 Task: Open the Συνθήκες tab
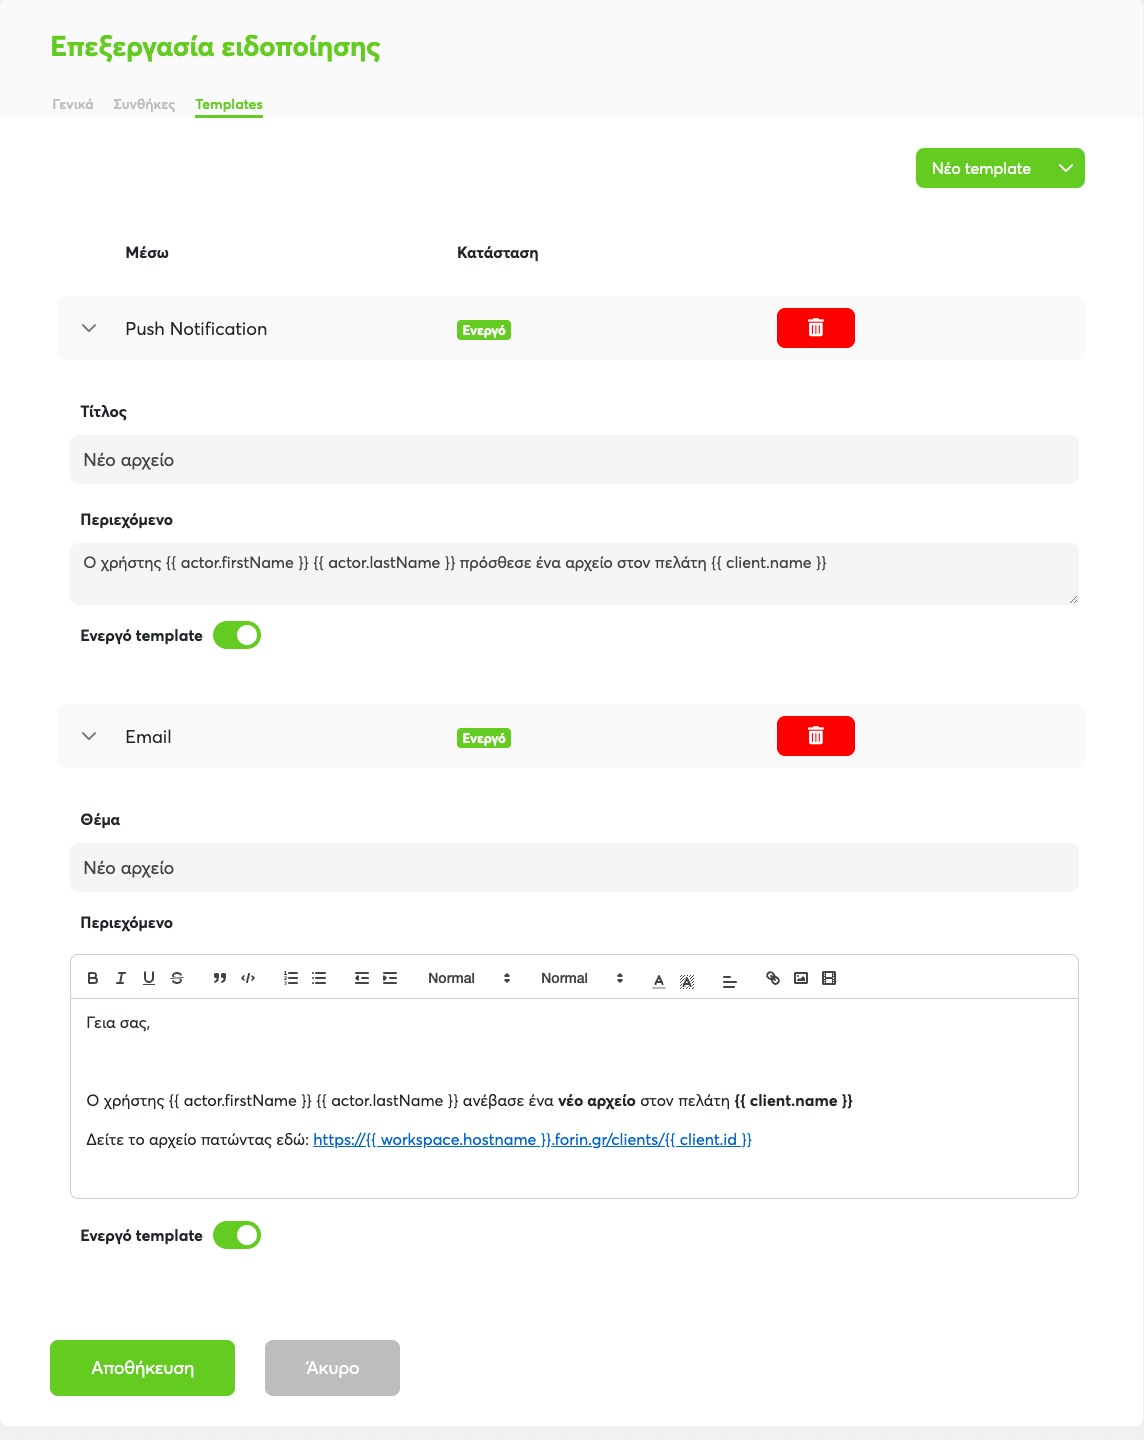[144, 104]
